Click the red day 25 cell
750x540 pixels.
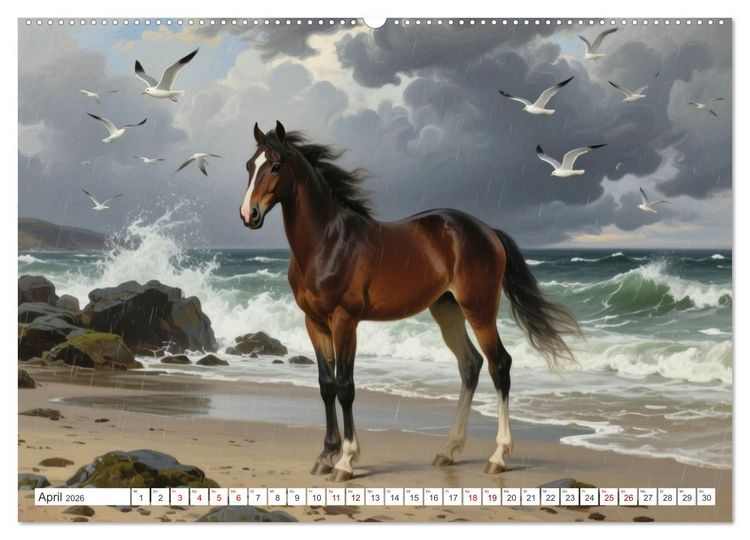tap(609, 496)
